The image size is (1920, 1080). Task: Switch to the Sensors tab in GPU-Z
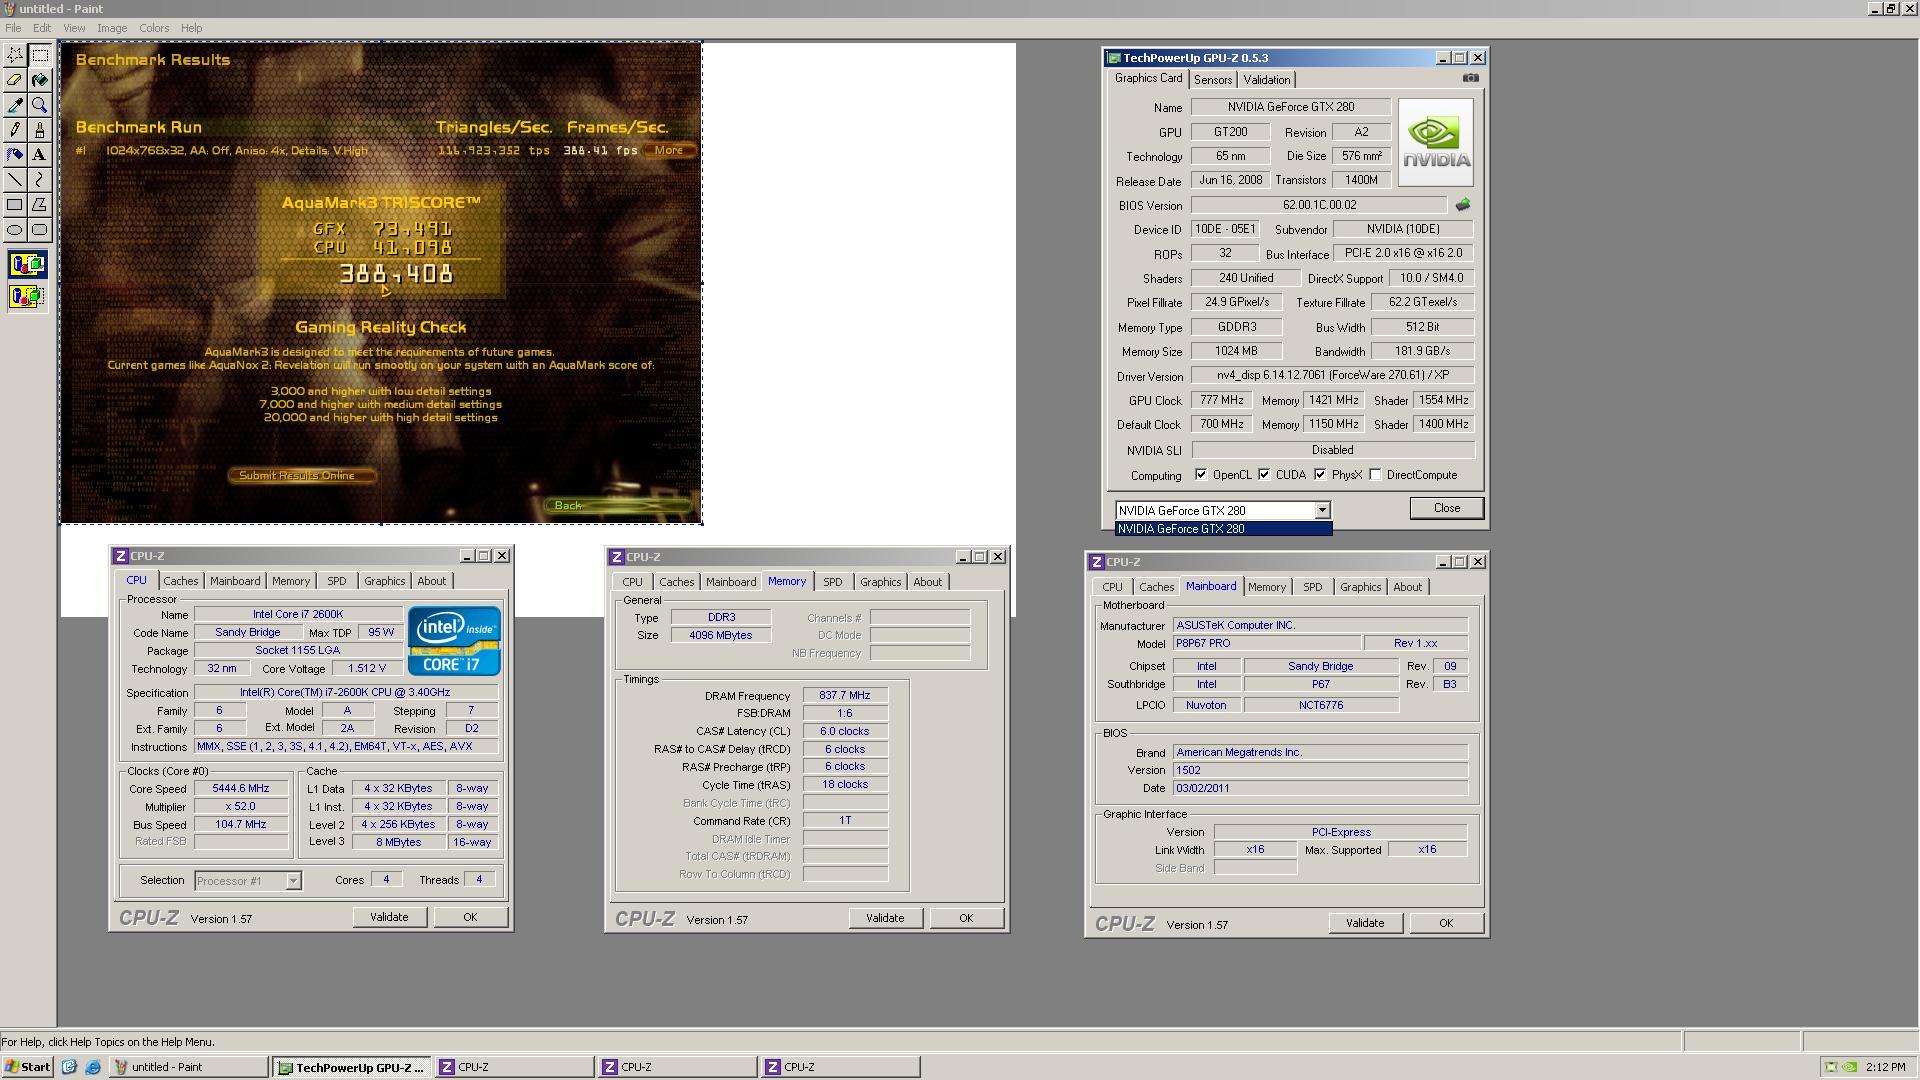click(x=1213, y=80)
